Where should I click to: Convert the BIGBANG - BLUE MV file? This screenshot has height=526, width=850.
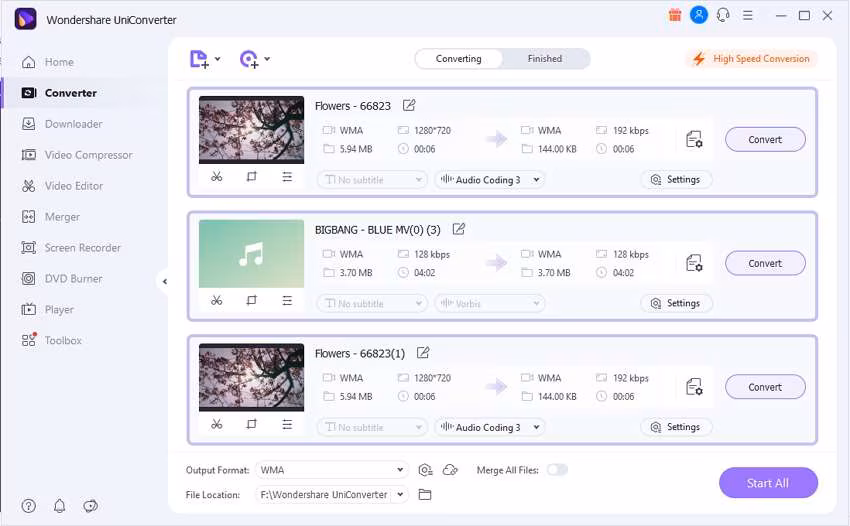click(765, 263)
